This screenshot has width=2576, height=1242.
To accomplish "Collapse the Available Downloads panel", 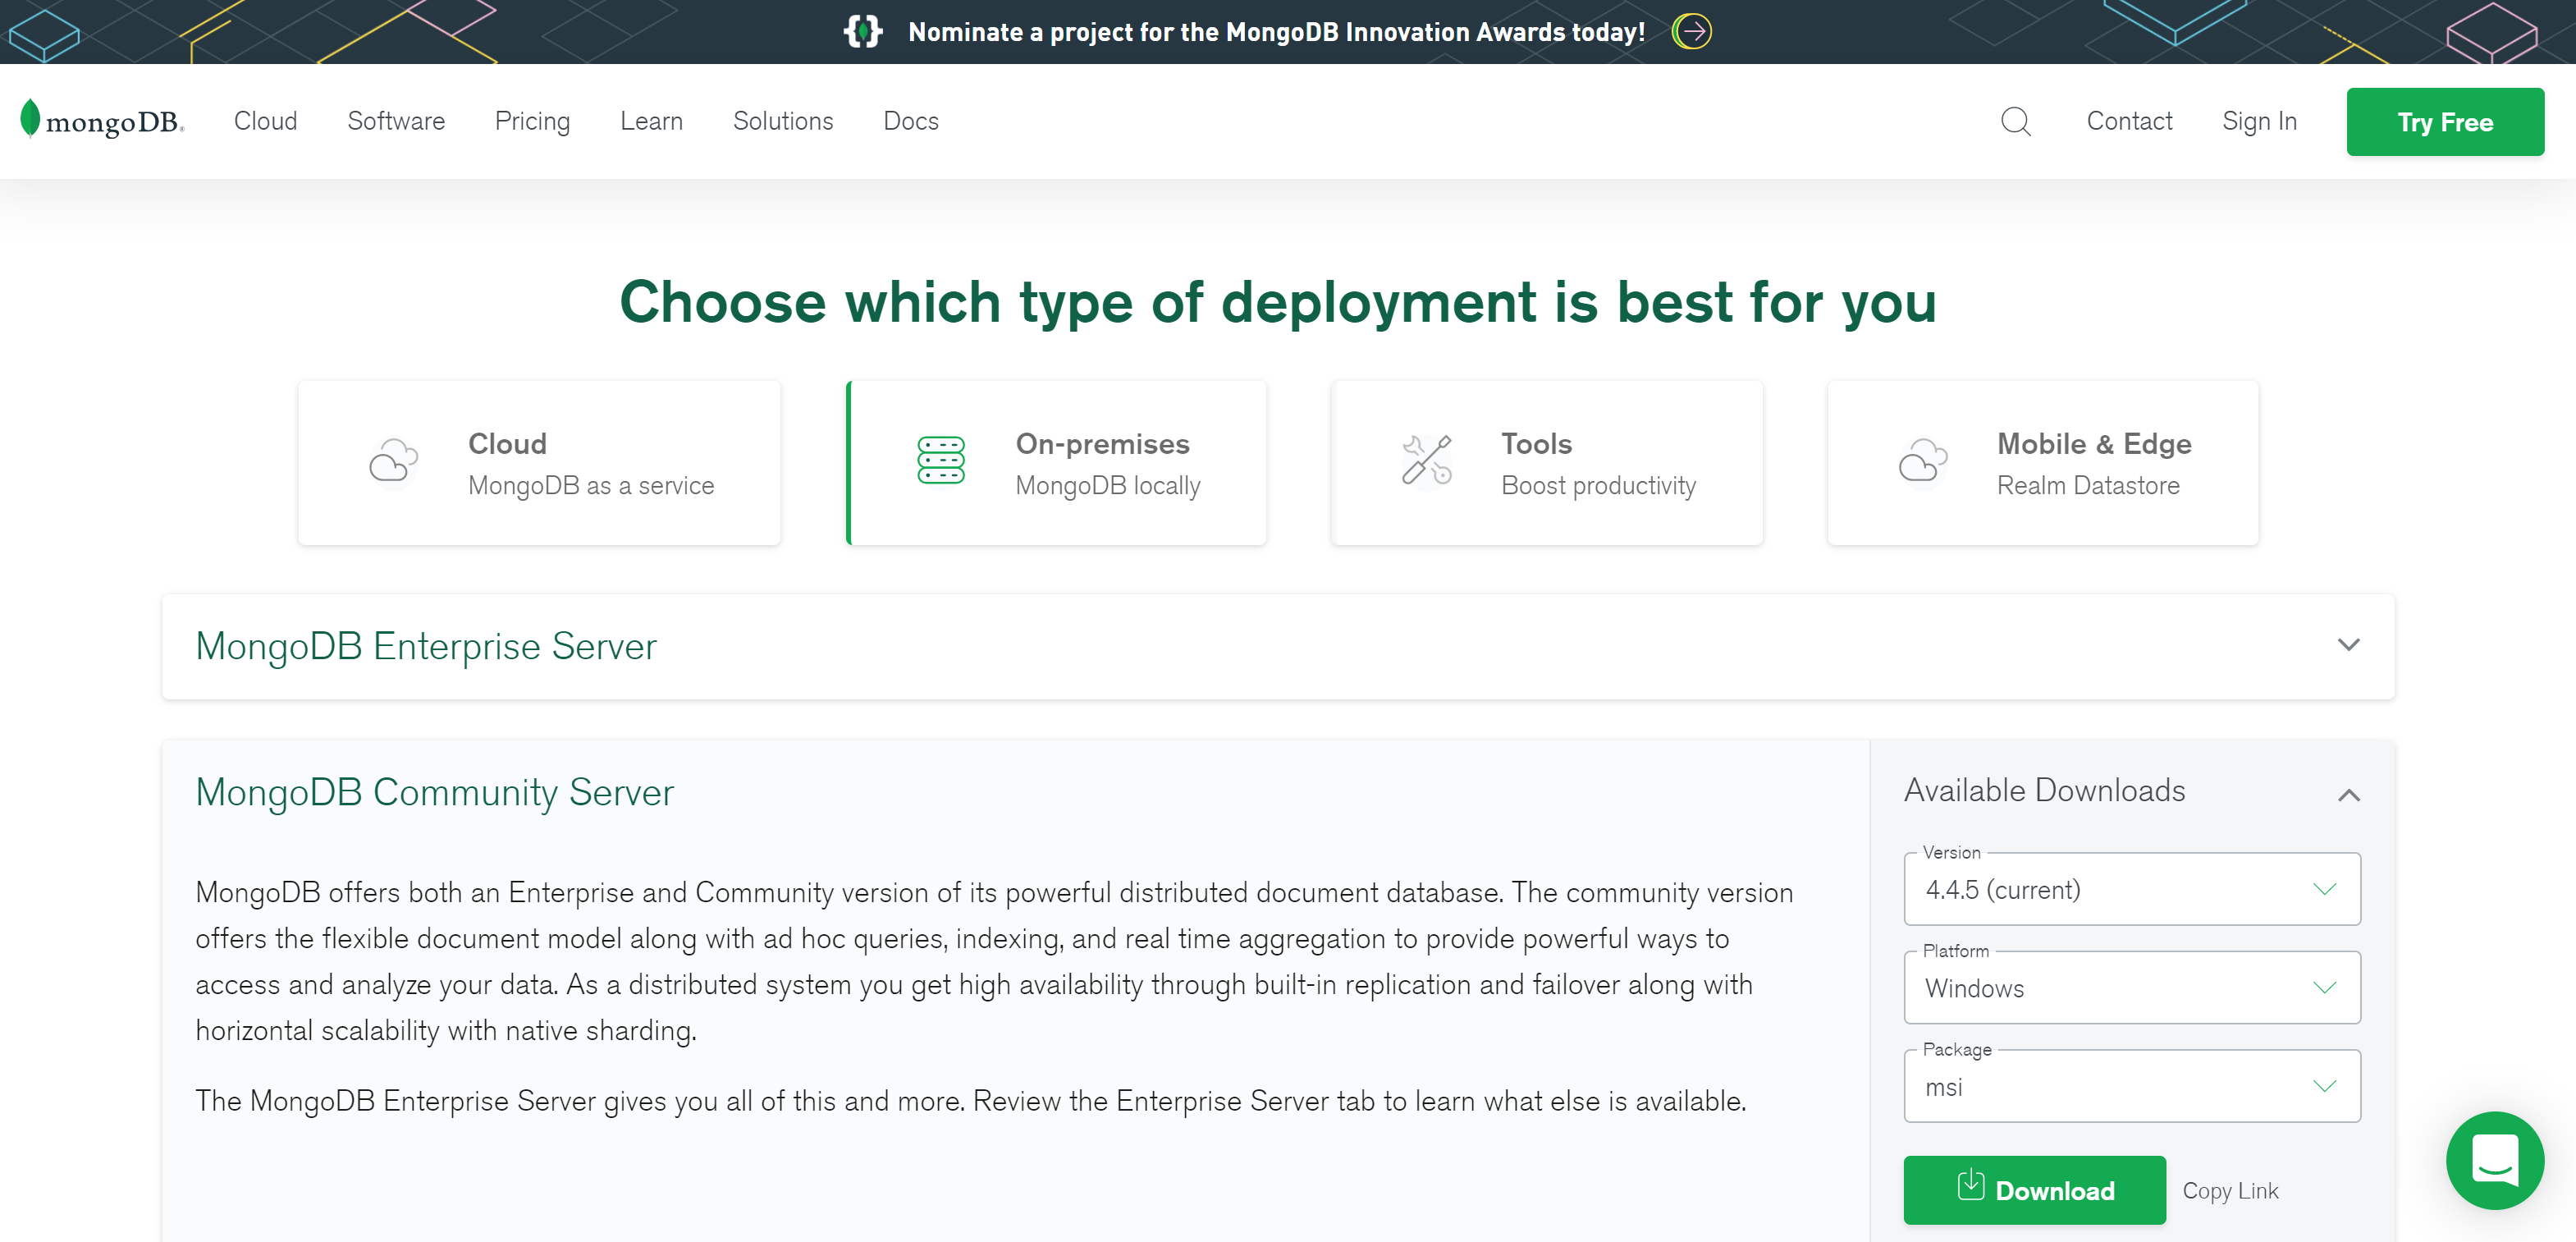I will [x=2348, y=795].
